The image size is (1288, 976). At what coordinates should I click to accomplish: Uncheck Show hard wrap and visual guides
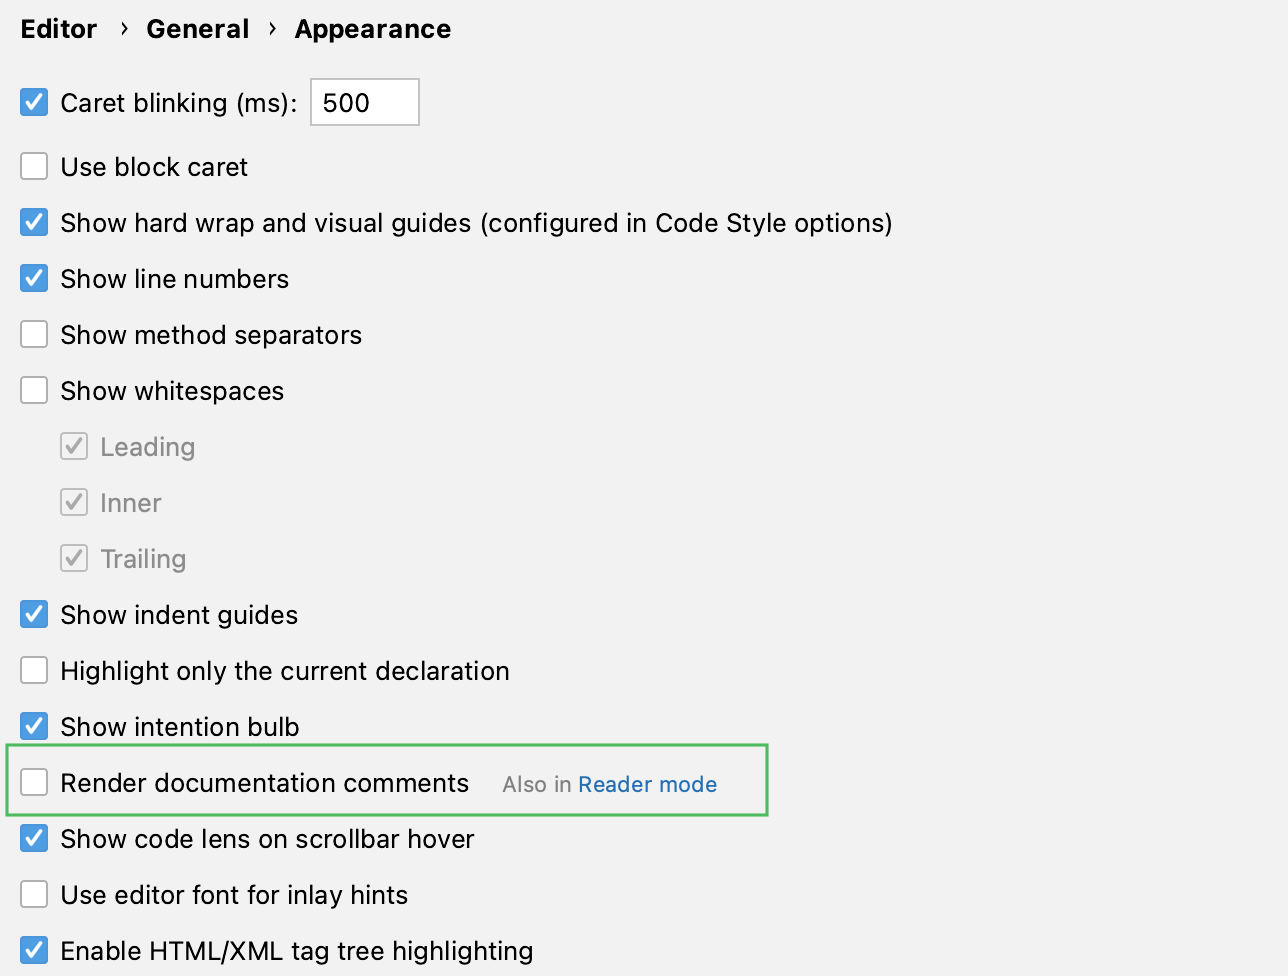pyautogui.click(x=33, y=222)
